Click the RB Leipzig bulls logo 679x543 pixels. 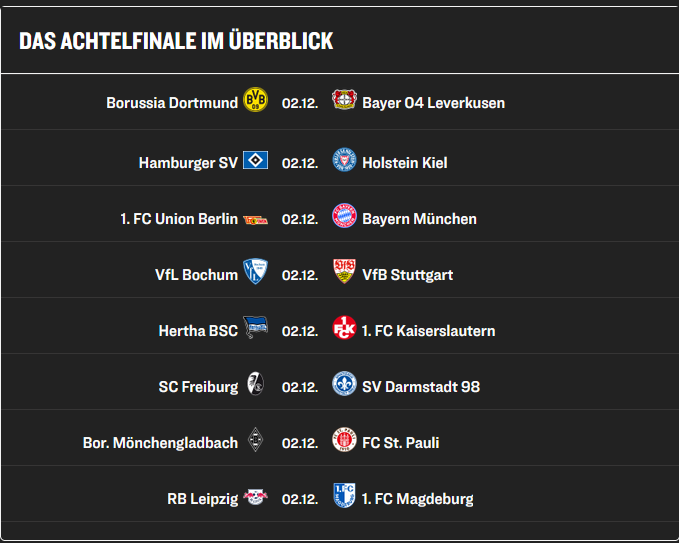click(x=255, y=497)
